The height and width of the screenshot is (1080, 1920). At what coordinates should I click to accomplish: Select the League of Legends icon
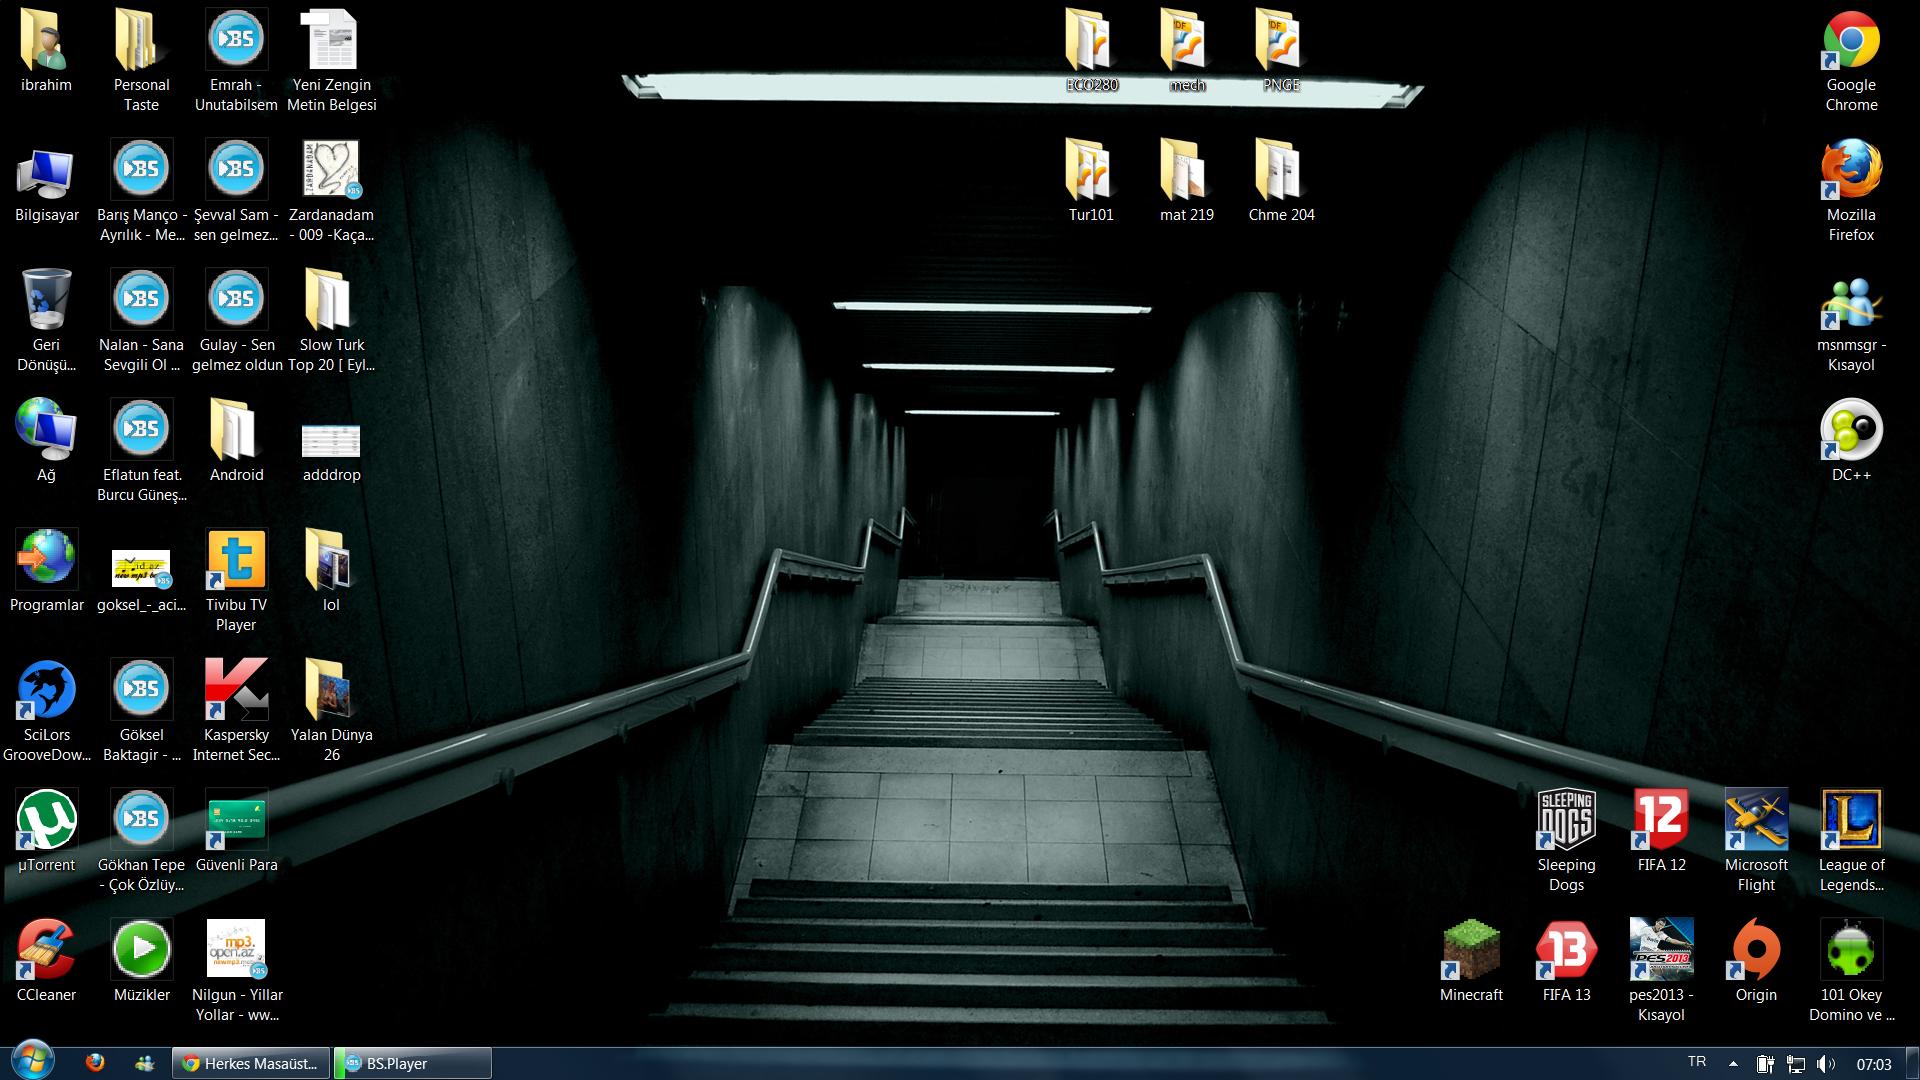click(1851, 821)
